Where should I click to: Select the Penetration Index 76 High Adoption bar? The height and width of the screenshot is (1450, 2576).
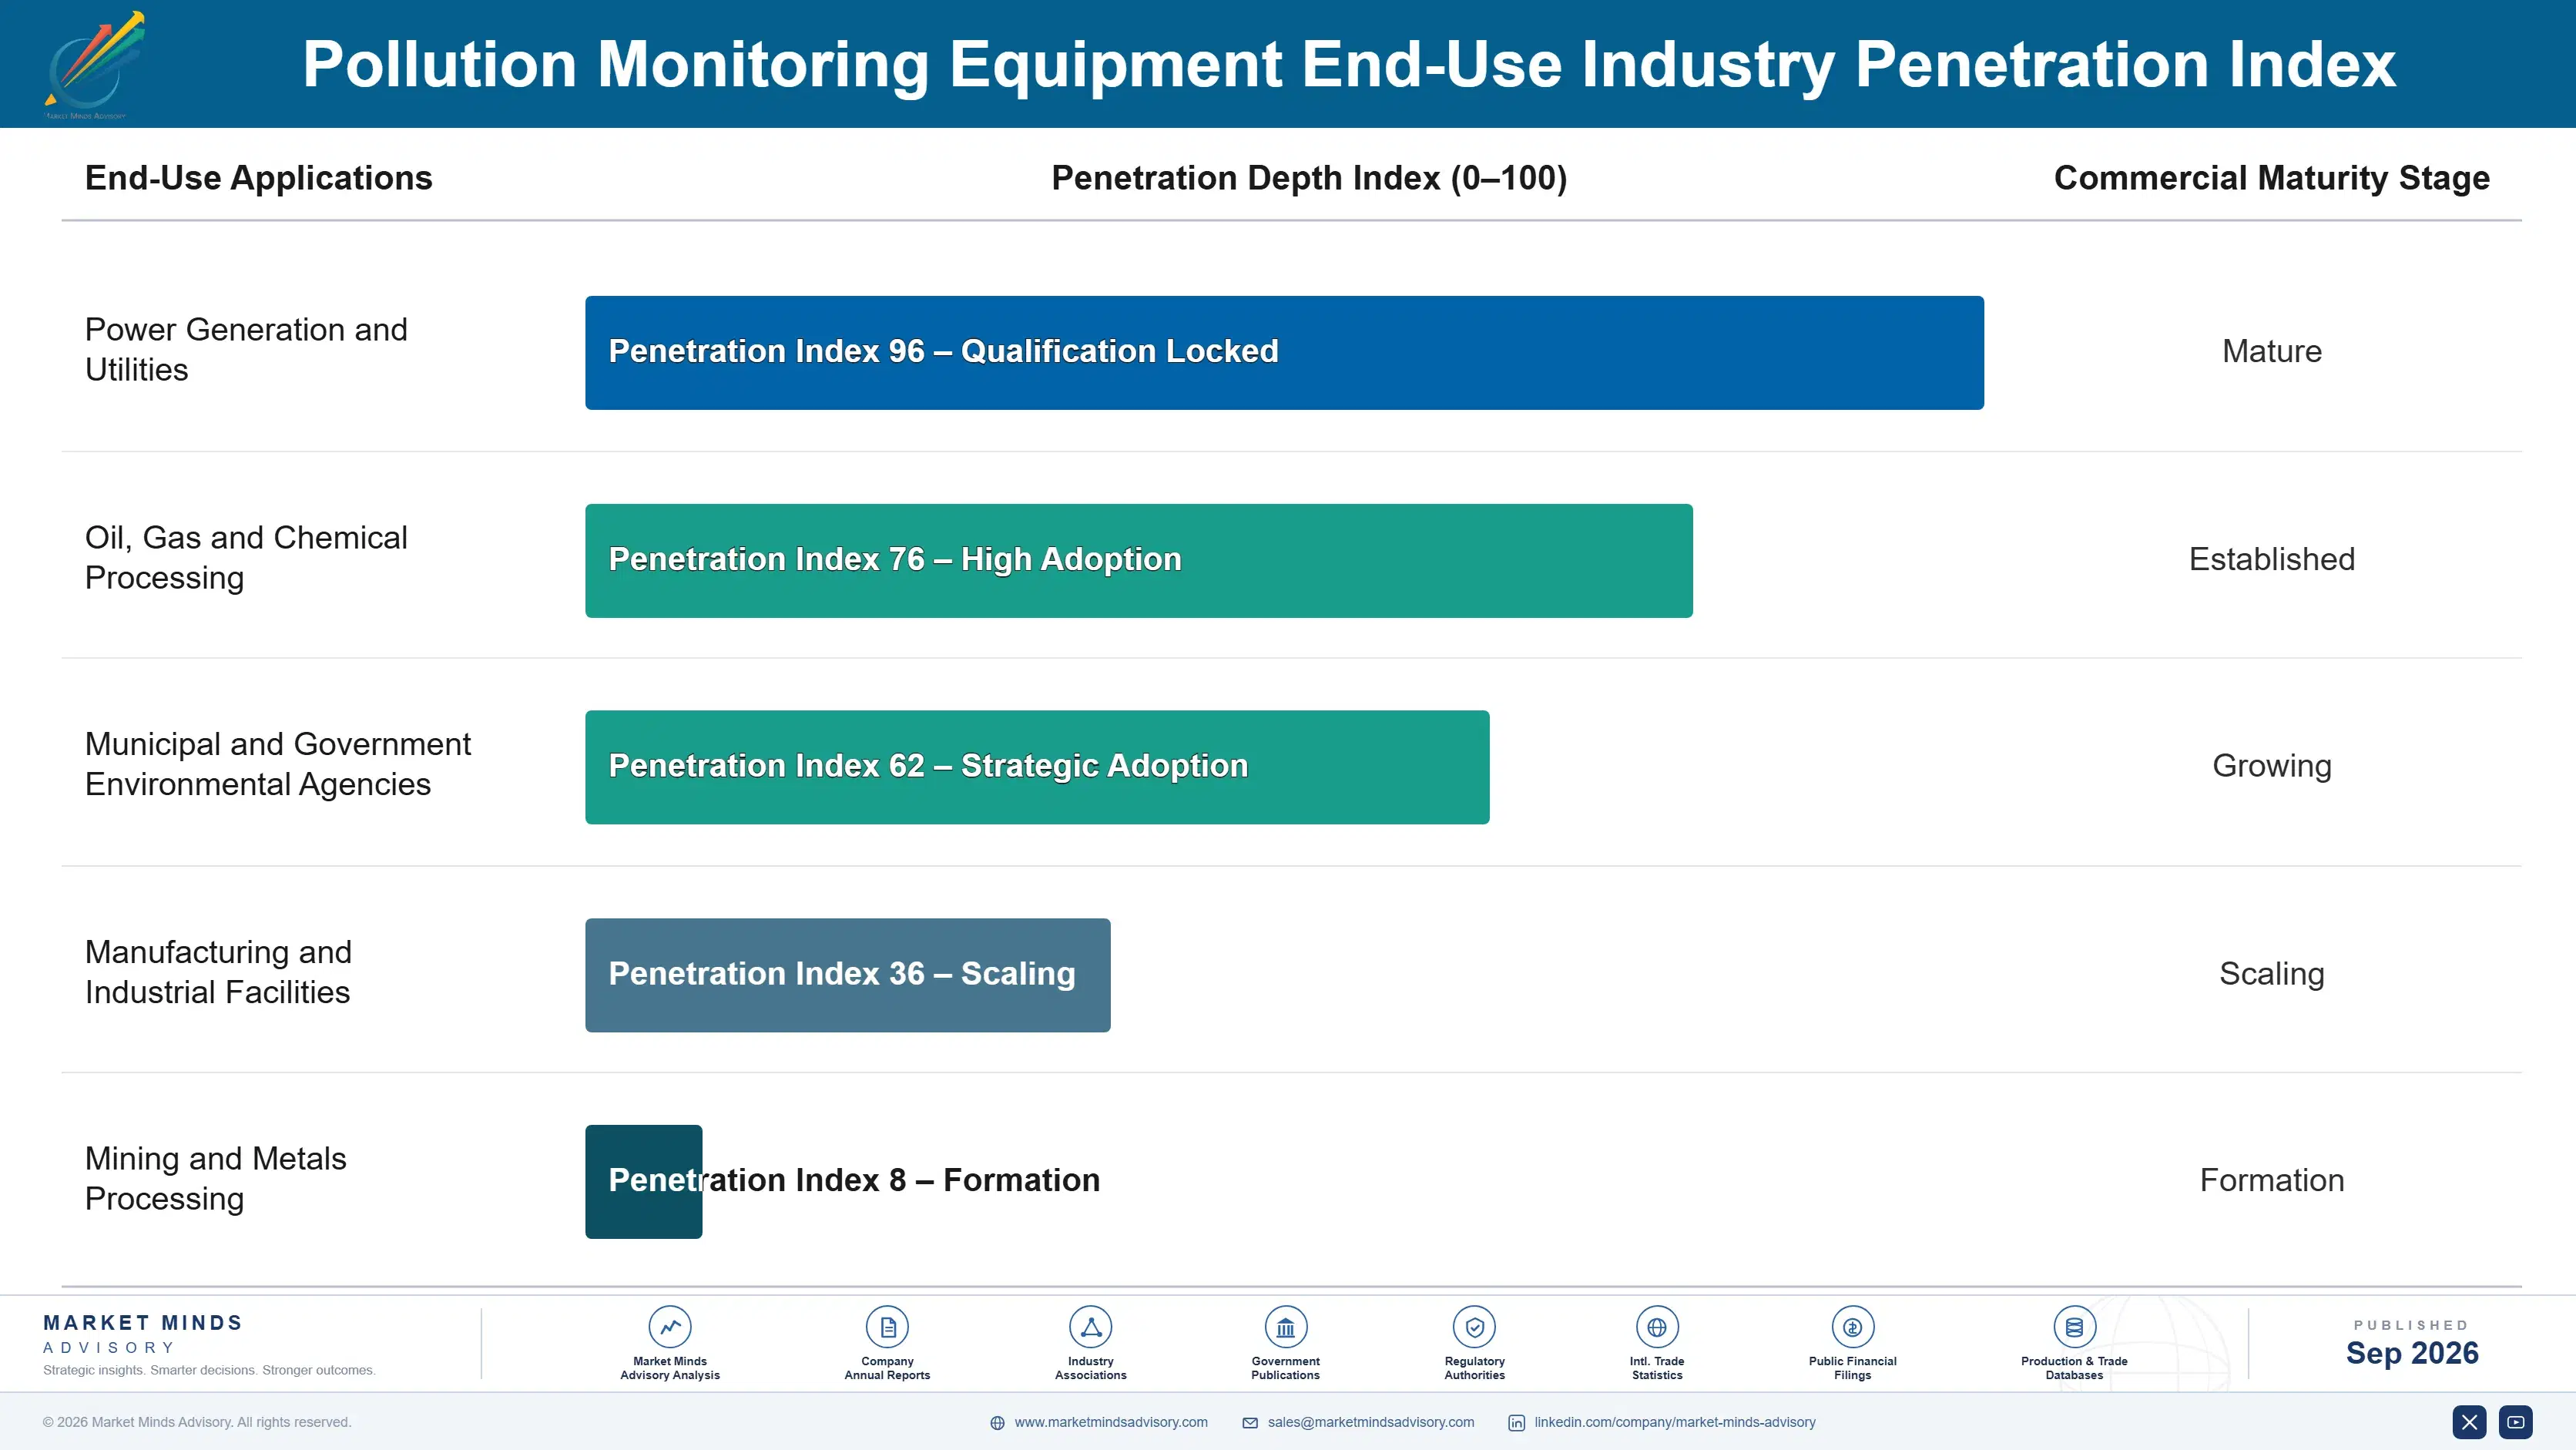1139,560
